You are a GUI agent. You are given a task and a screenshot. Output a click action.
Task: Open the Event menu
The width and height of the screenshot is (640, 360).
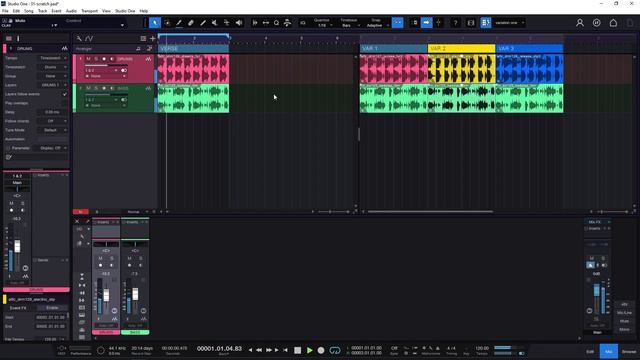click(56, 11)
